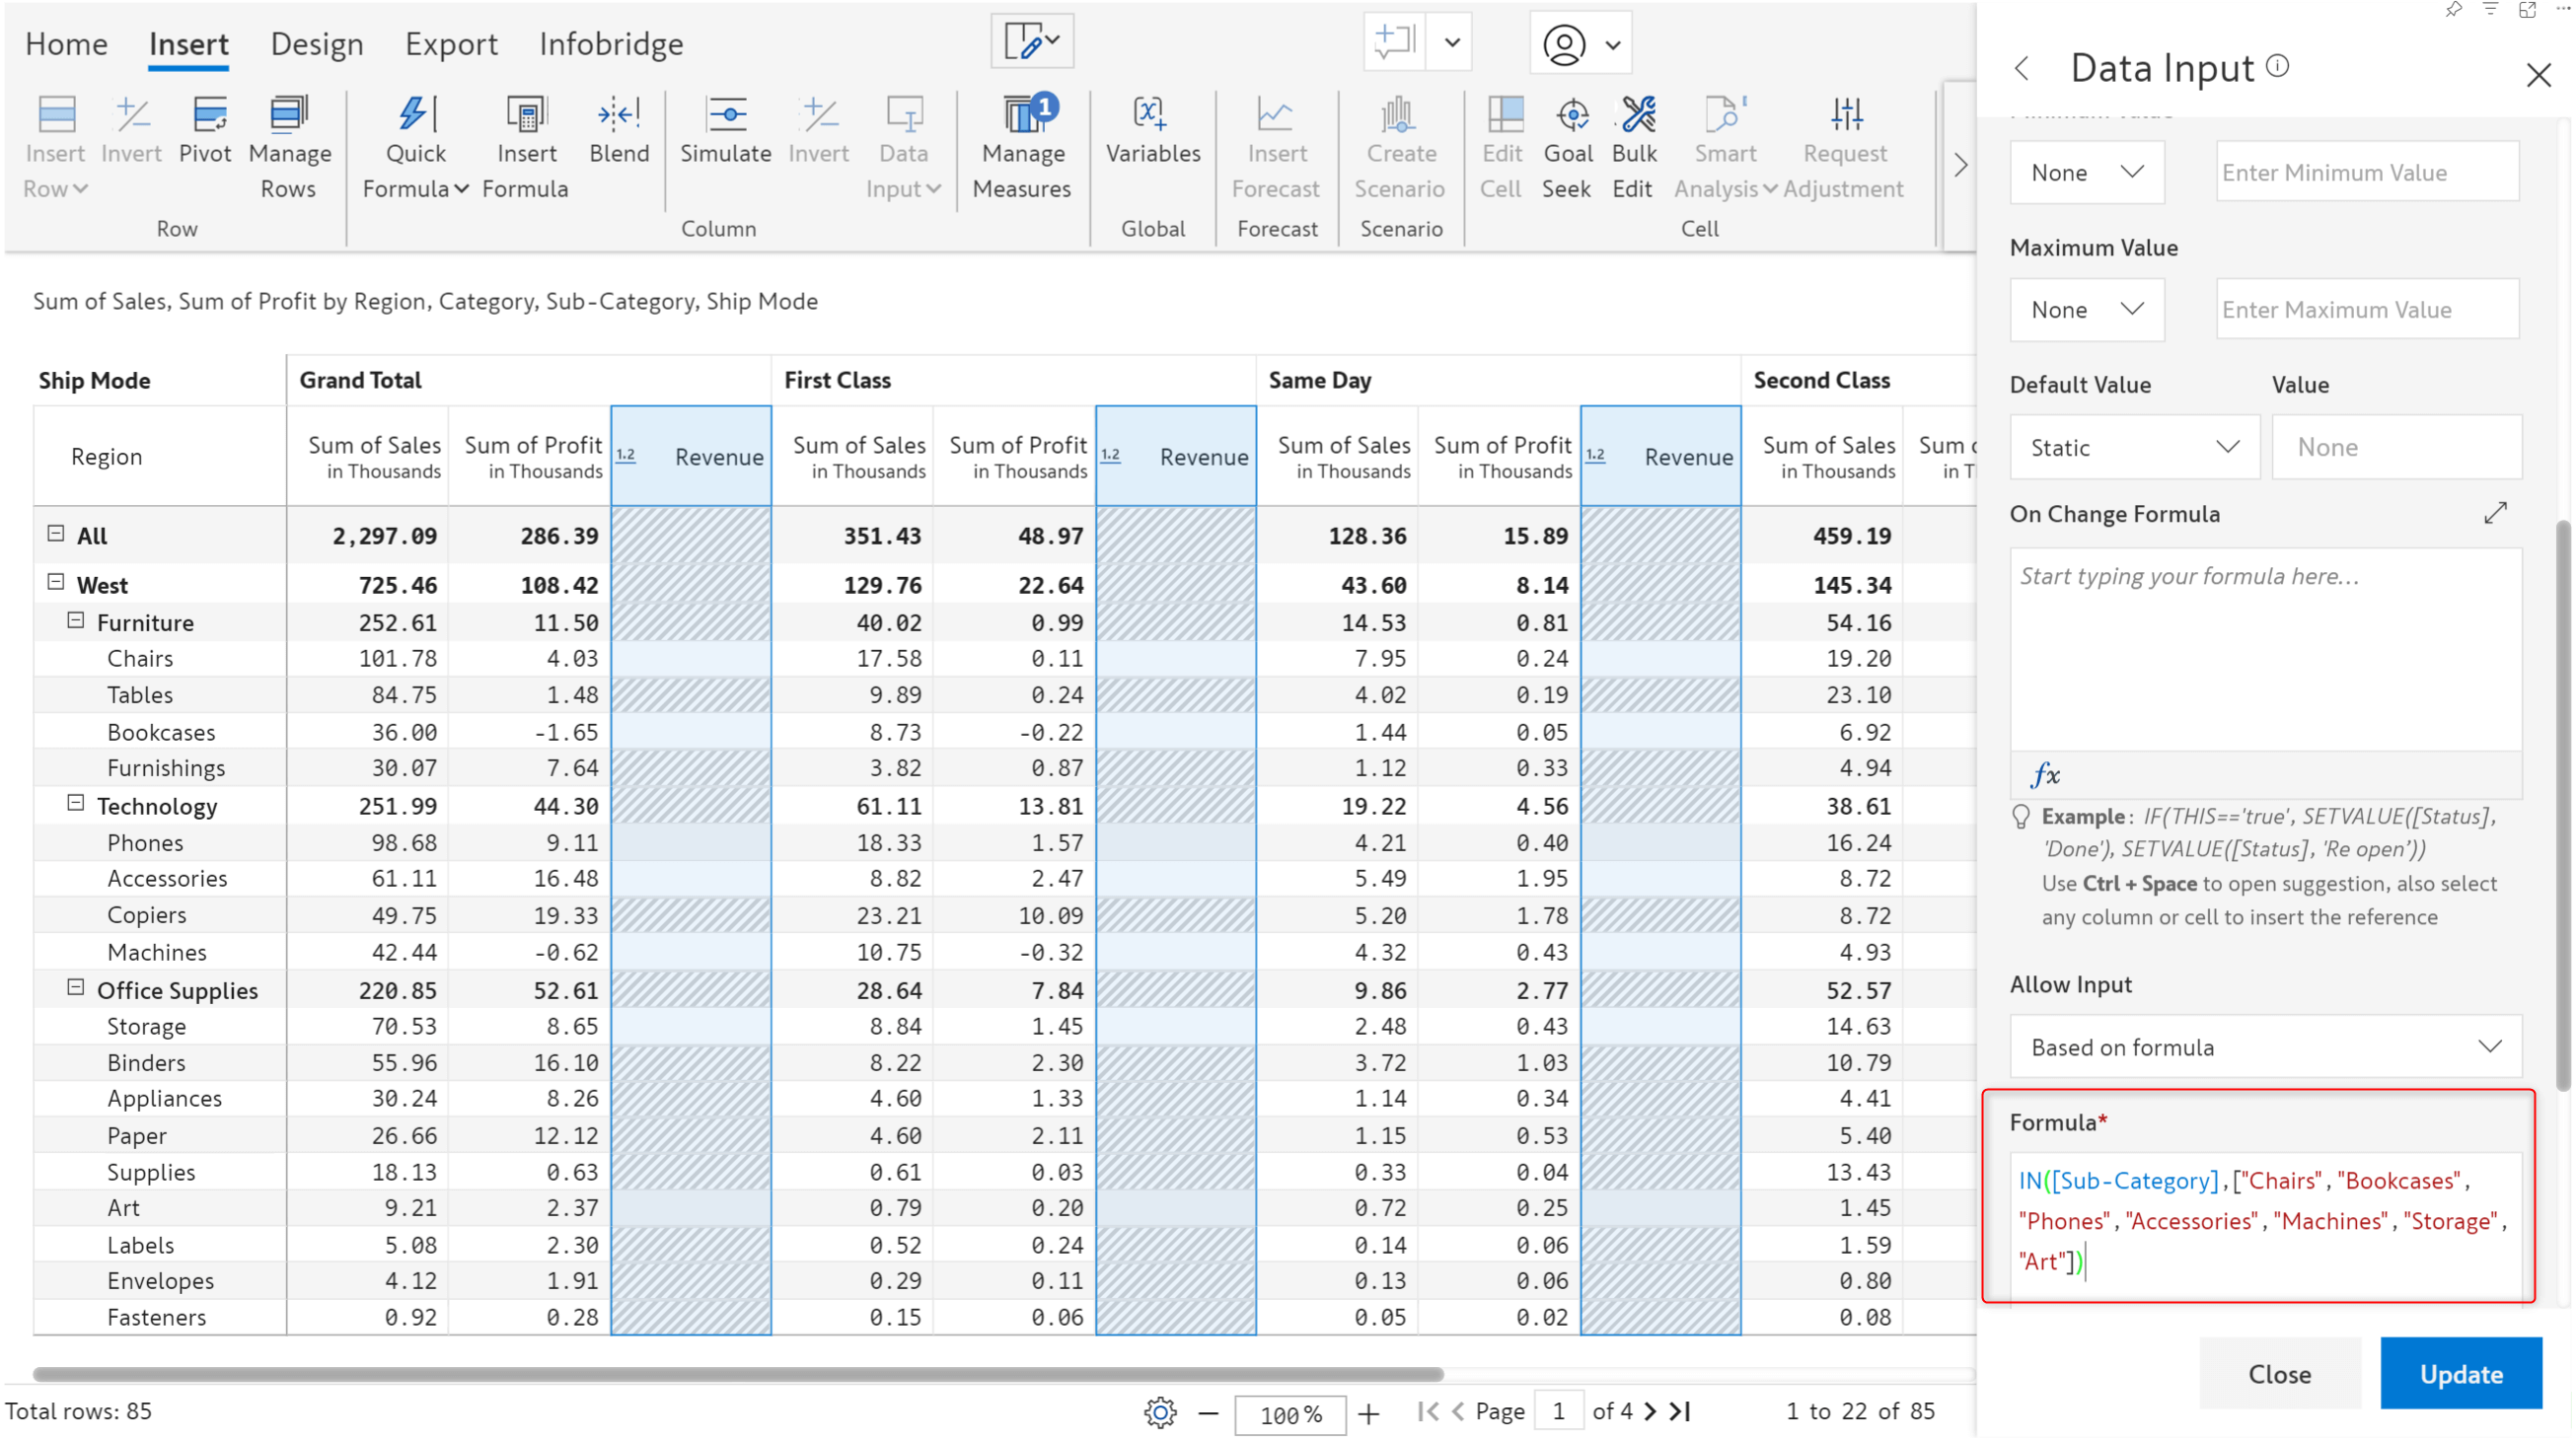The width and height of the screenshot is (2576, 1441).
Task: Open Manage Measures
Action: [x=1022, y=147]
